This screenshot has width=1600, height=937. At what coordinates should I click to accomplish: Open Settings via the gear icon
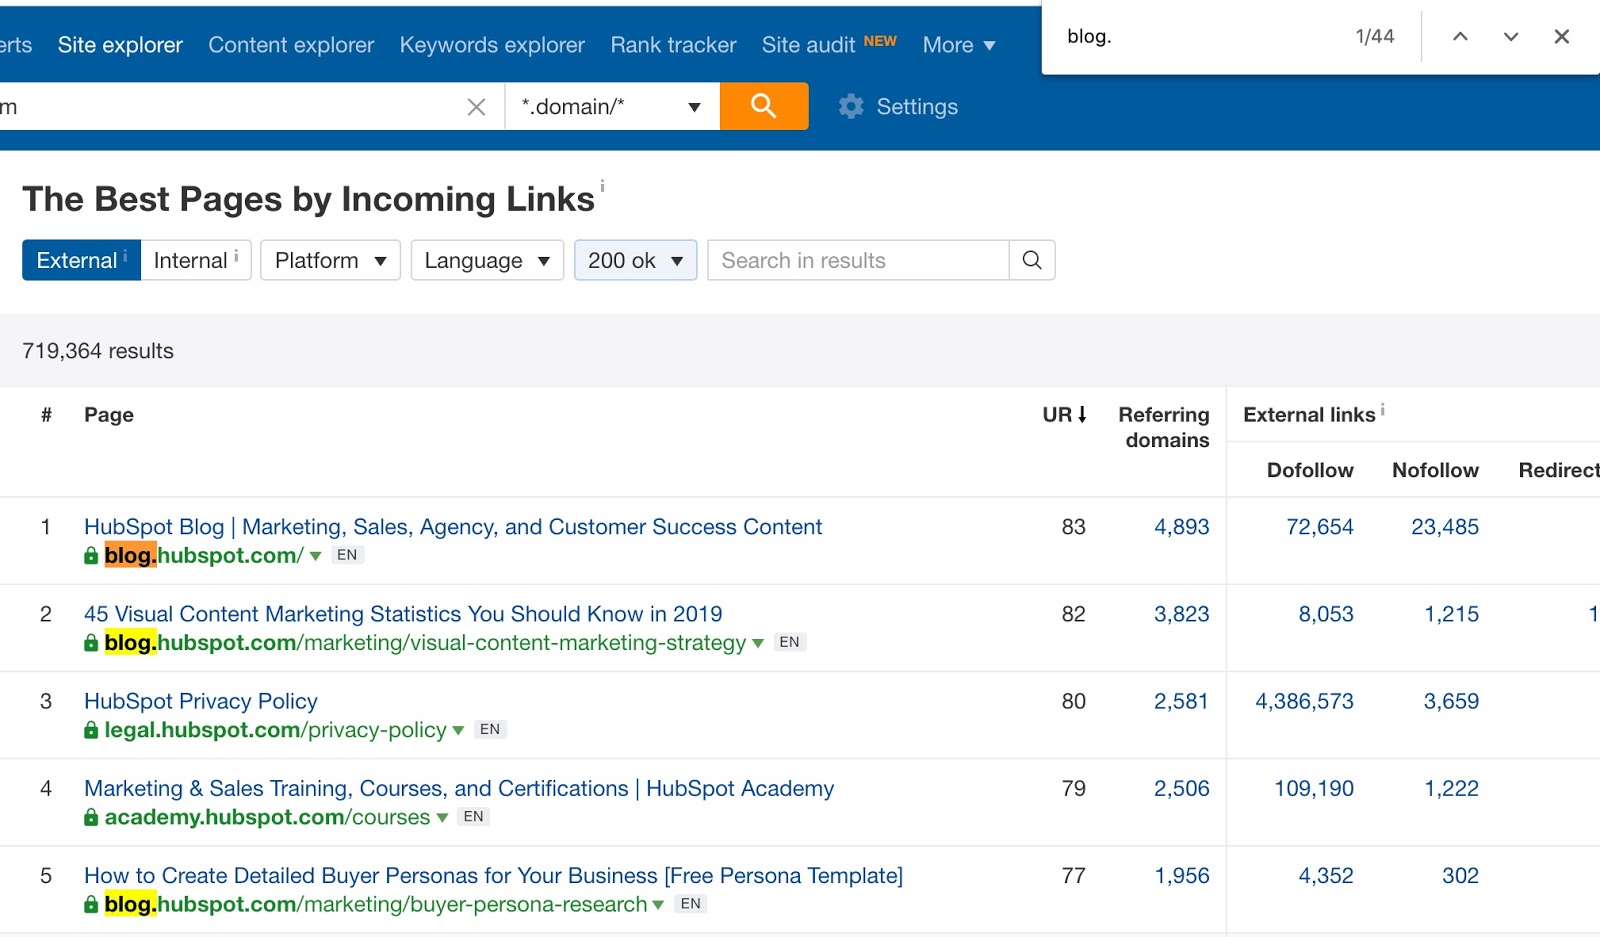coord(851,107)
